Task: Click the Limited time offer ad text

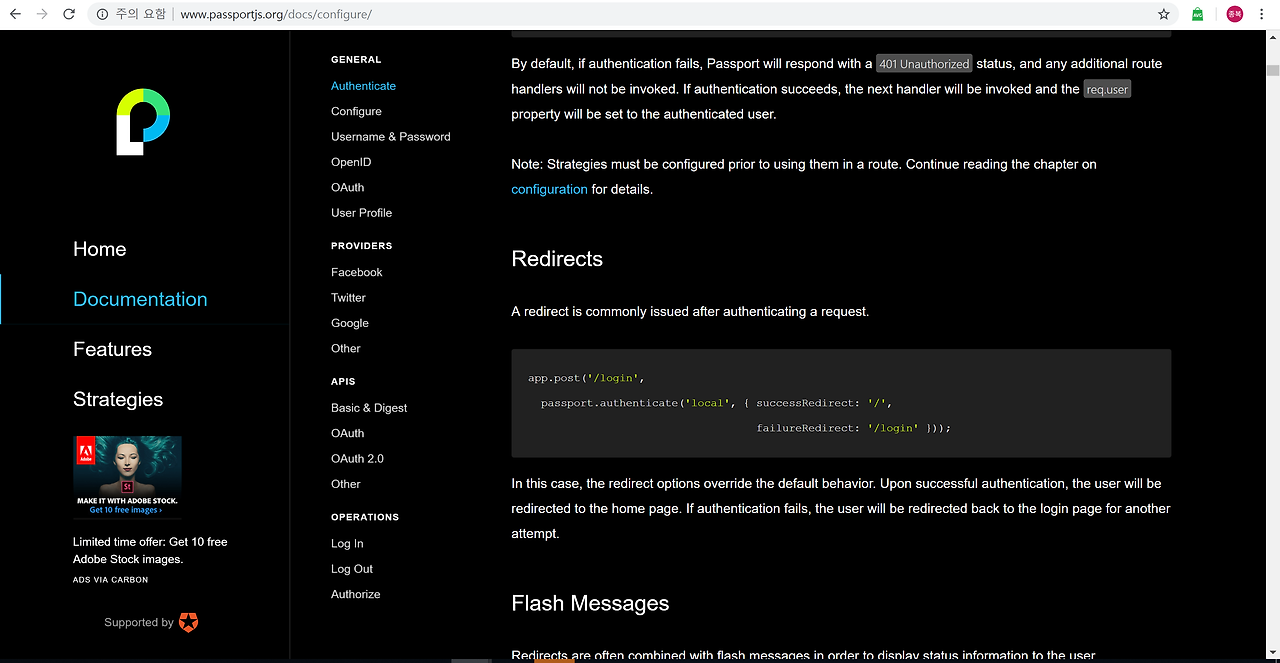Action: (x=150, y=550)
